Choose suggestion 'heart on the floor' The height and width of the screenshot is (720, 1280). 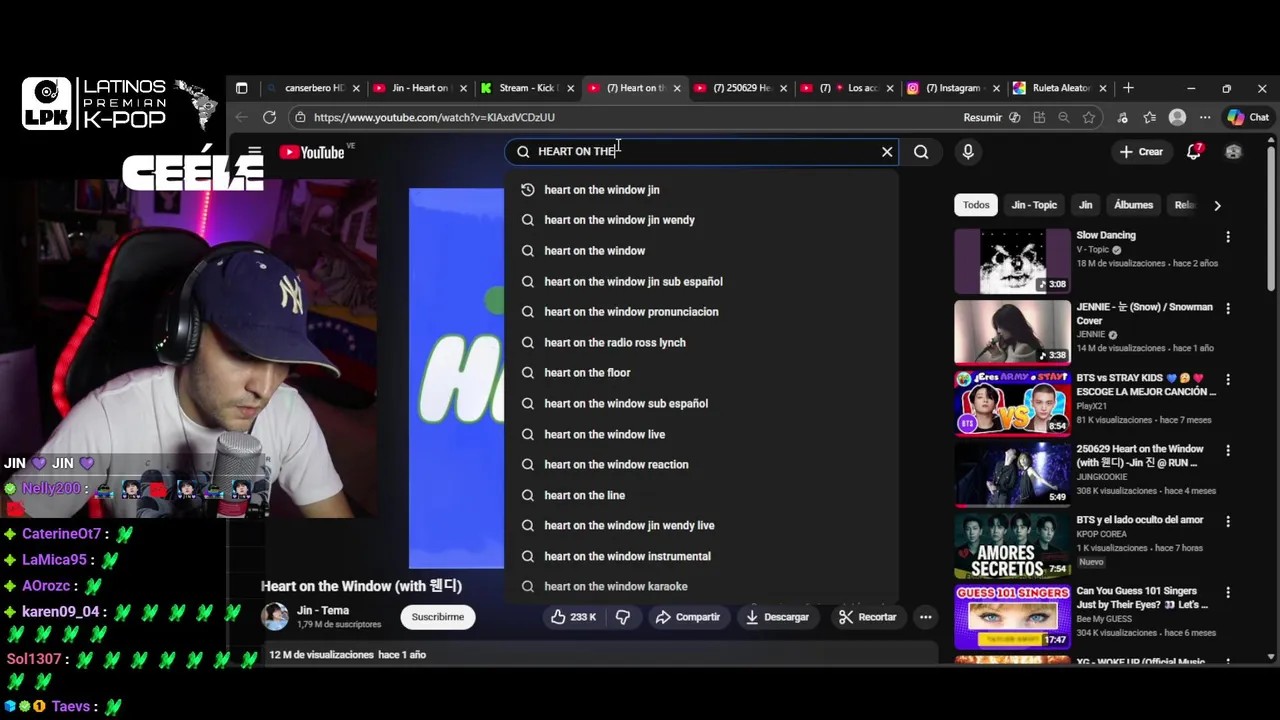point(700,373)
